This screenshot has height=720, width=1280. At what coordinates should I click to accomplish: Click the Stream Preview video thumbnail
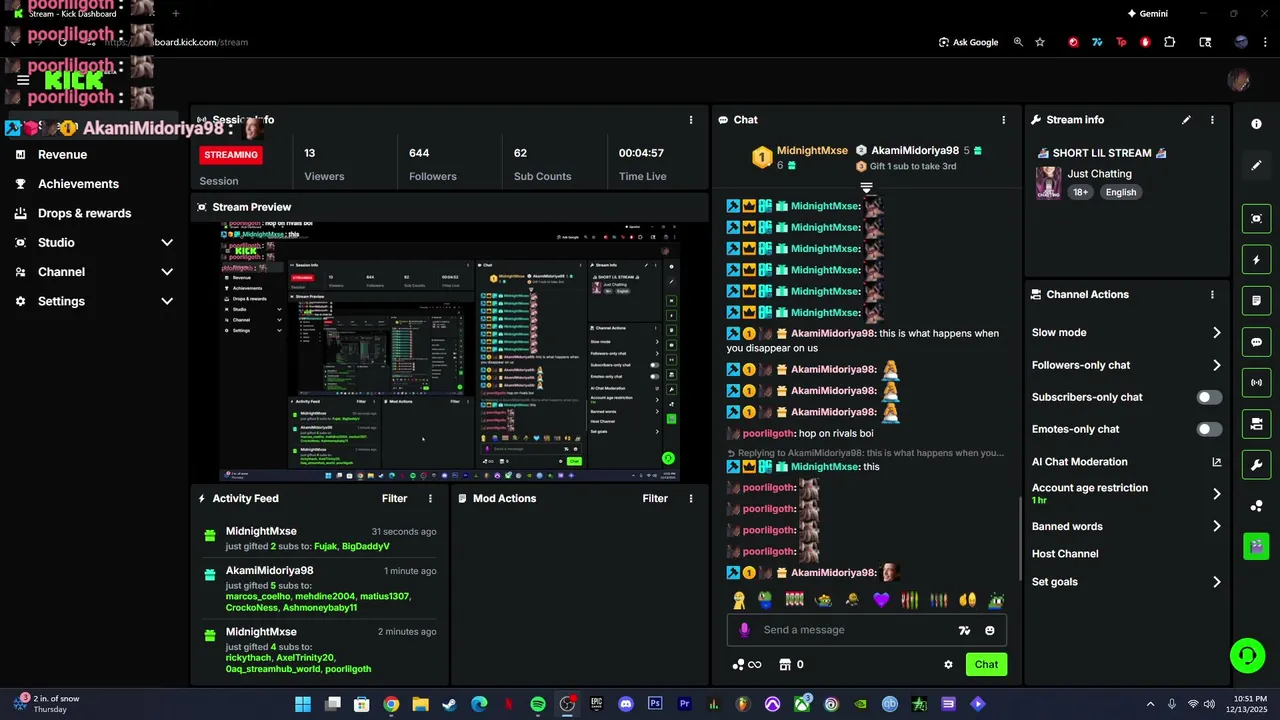coord(450,352)
